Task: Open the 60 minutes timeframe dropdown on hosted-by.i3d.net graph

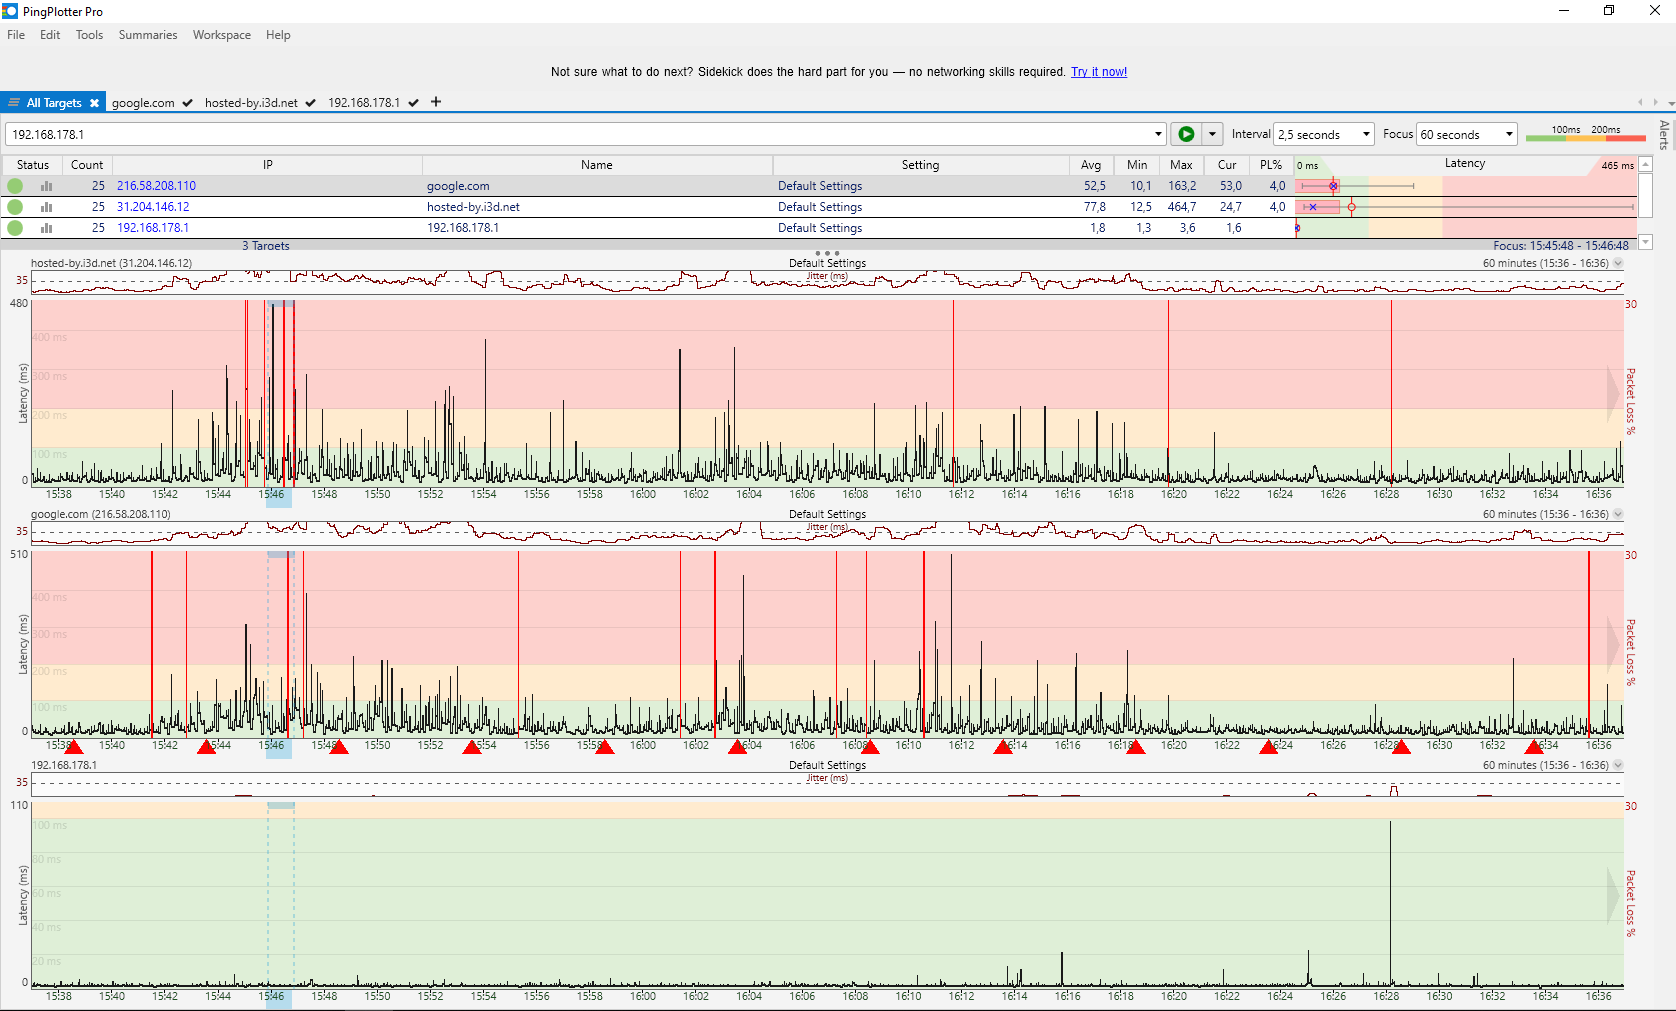Action: click(x=1618, y=264)
